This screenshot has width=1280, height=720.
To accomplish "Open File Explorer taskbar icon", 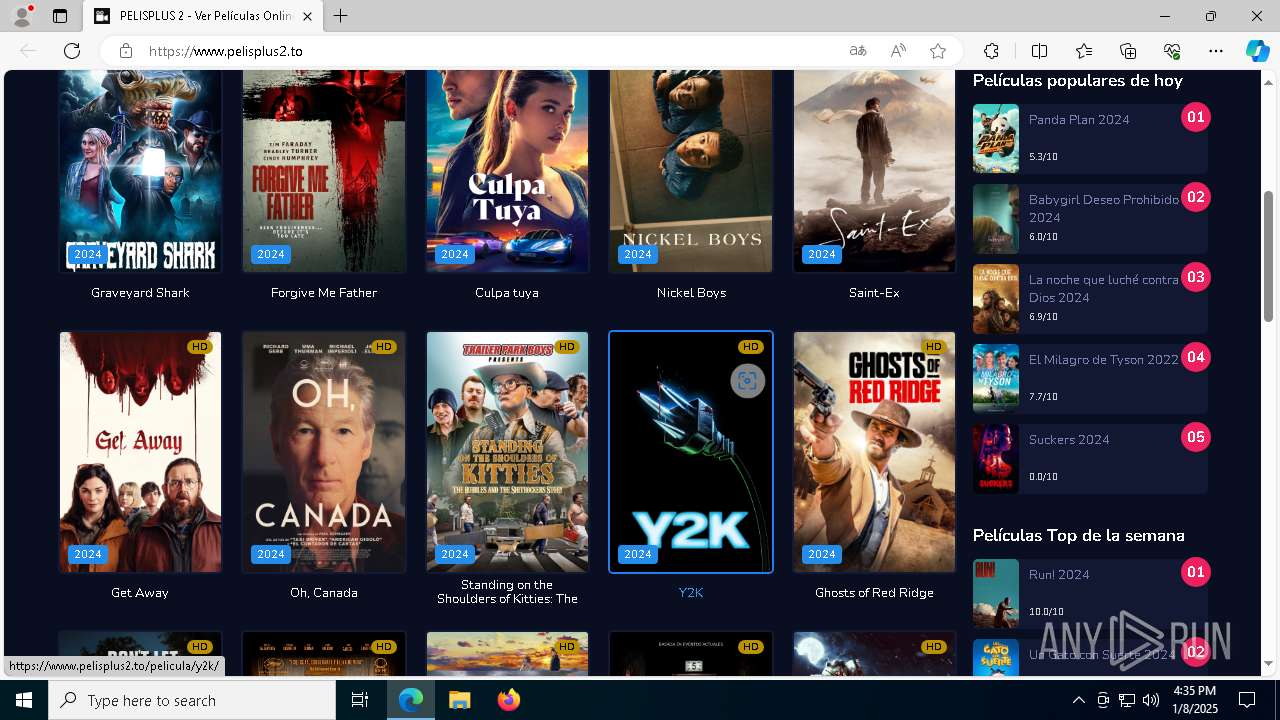I will (x=459, y=700).
